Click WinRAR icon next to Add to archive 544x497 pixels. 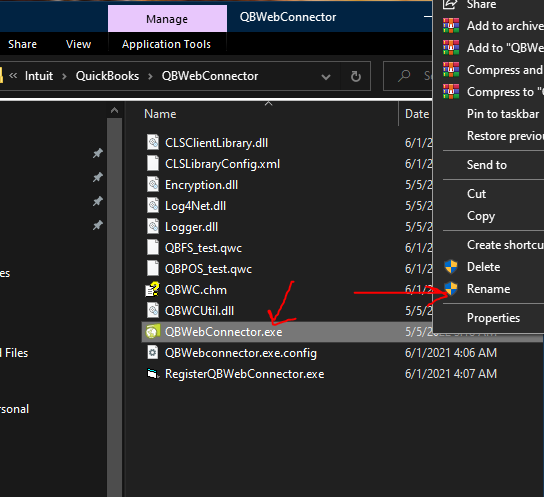pyautogui.click(x=451, y=26)
